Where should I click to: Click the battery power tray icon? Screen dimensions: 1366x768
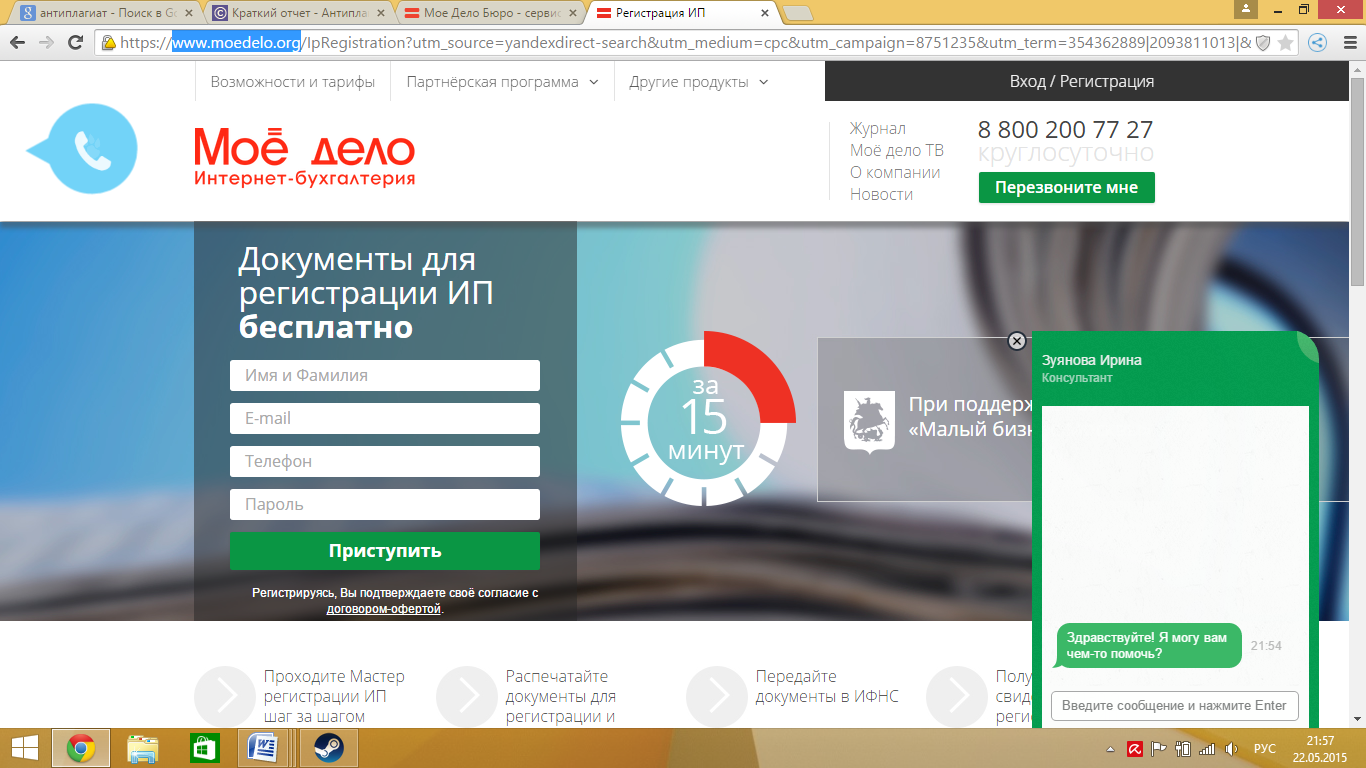pyautogui.click(x=1183, y=748)
